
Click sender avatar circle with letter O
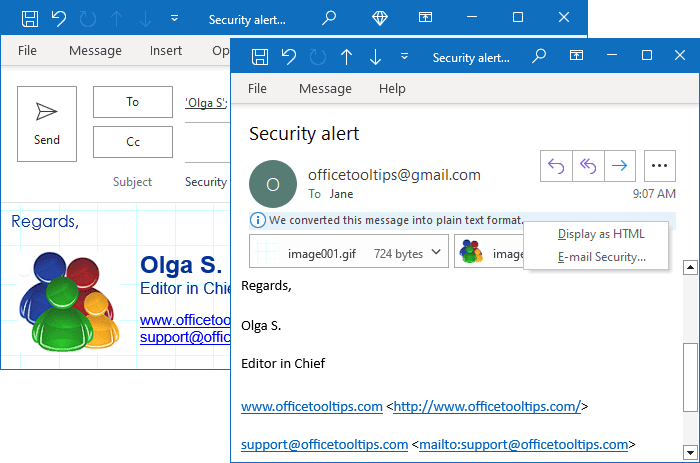[x=273, y=184]
